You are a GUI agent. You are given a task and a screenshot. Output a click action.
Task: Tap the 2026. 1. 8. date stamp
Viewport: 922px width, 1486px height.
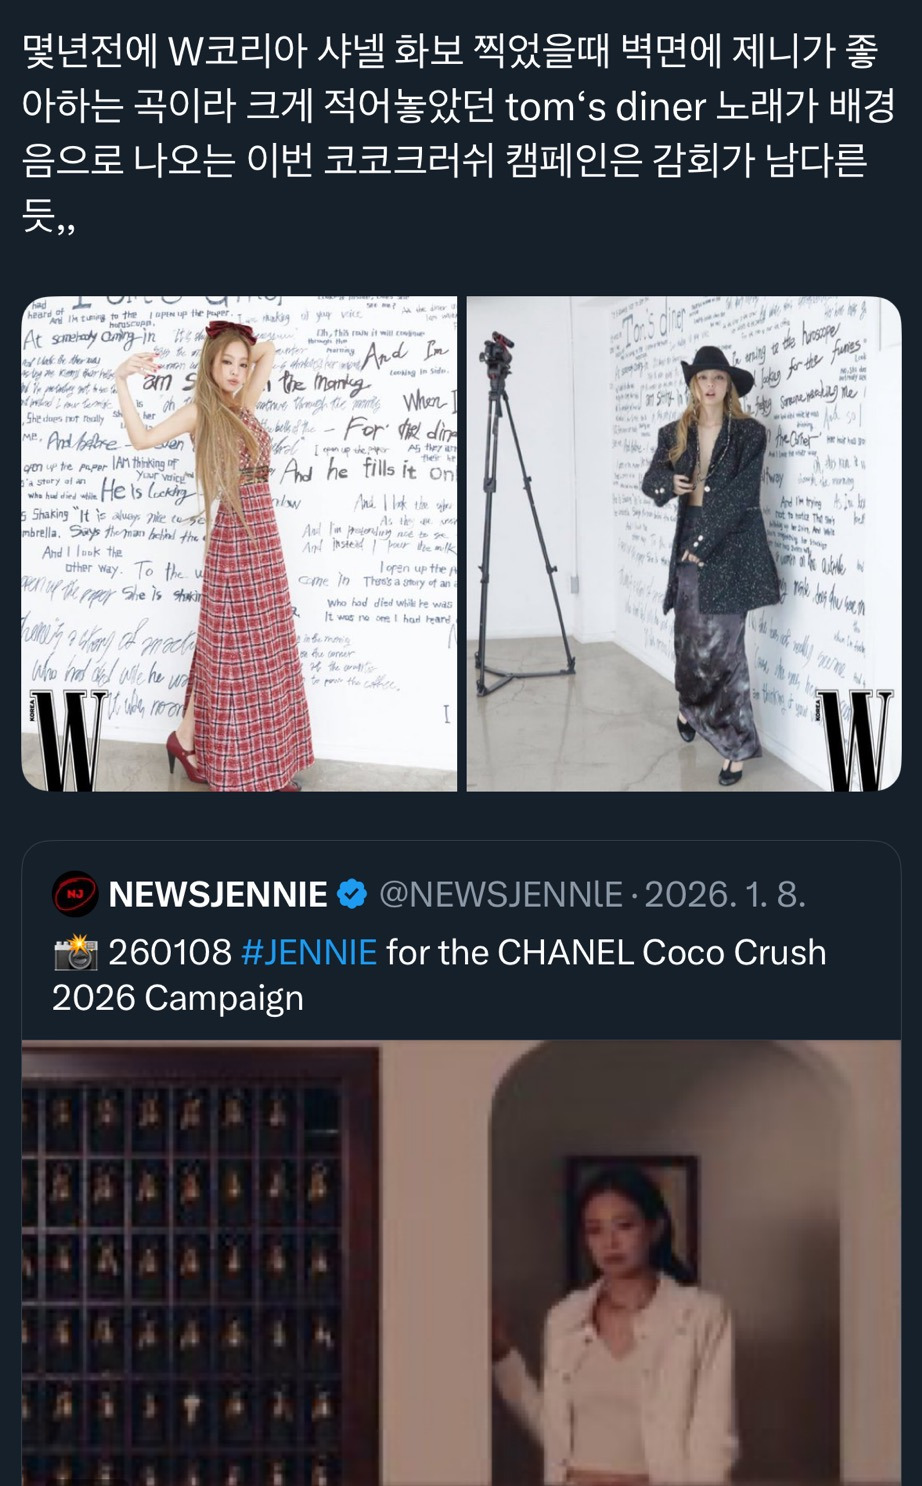pyautogui.click(x=725, y=894)
